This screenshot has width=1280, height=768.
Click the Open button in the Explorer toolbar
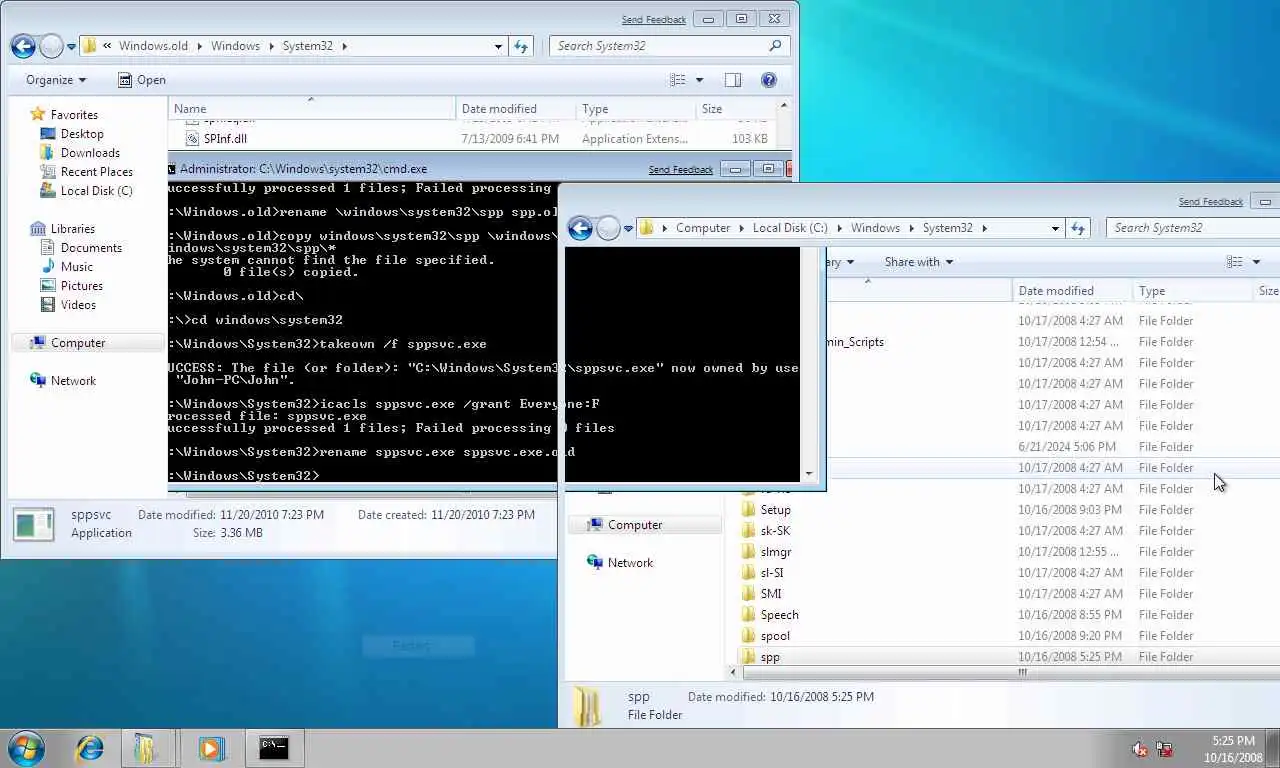(x=142, y=80)
